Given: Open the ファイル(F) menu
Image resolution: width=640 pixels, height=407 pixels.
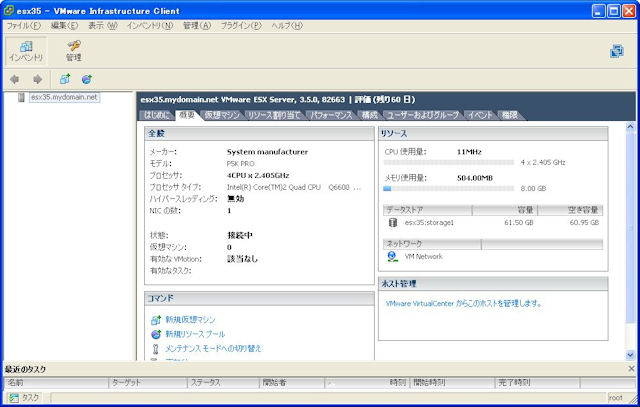Looking at the screenshot, I should (x=24, y=25).
